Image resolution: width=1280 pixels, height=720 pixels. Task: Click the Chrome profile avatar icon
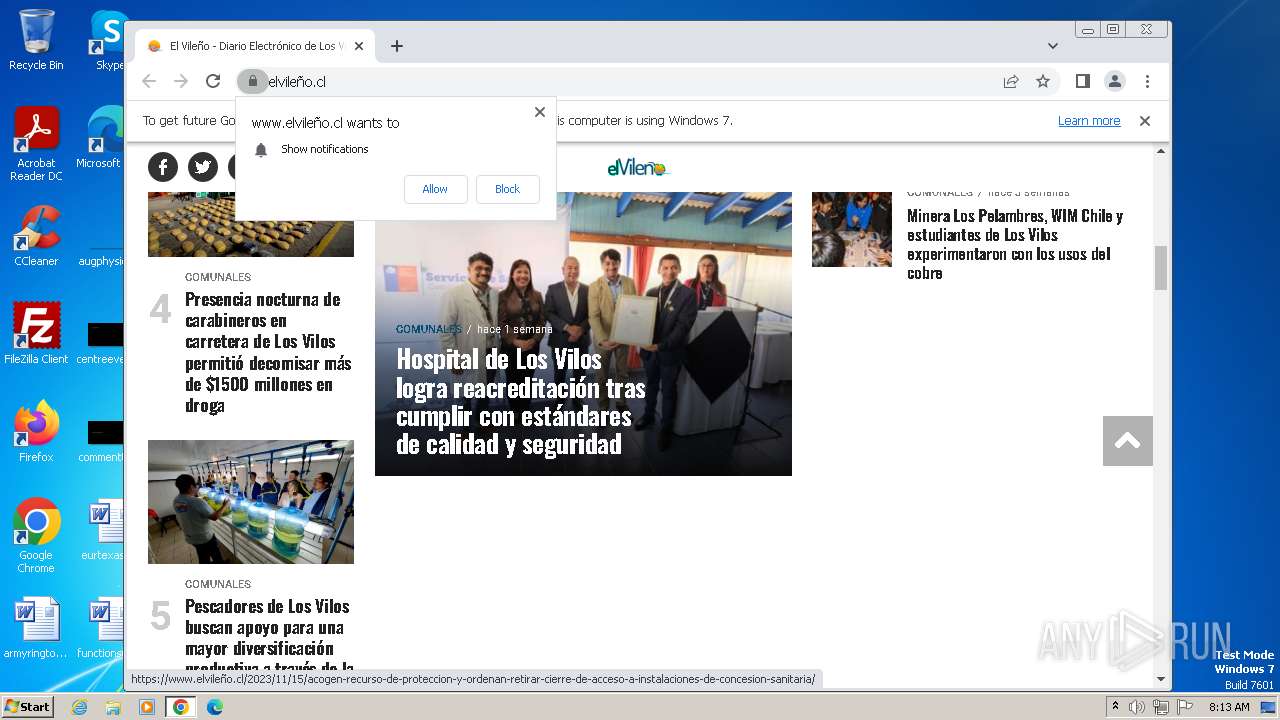point(1114,81)
